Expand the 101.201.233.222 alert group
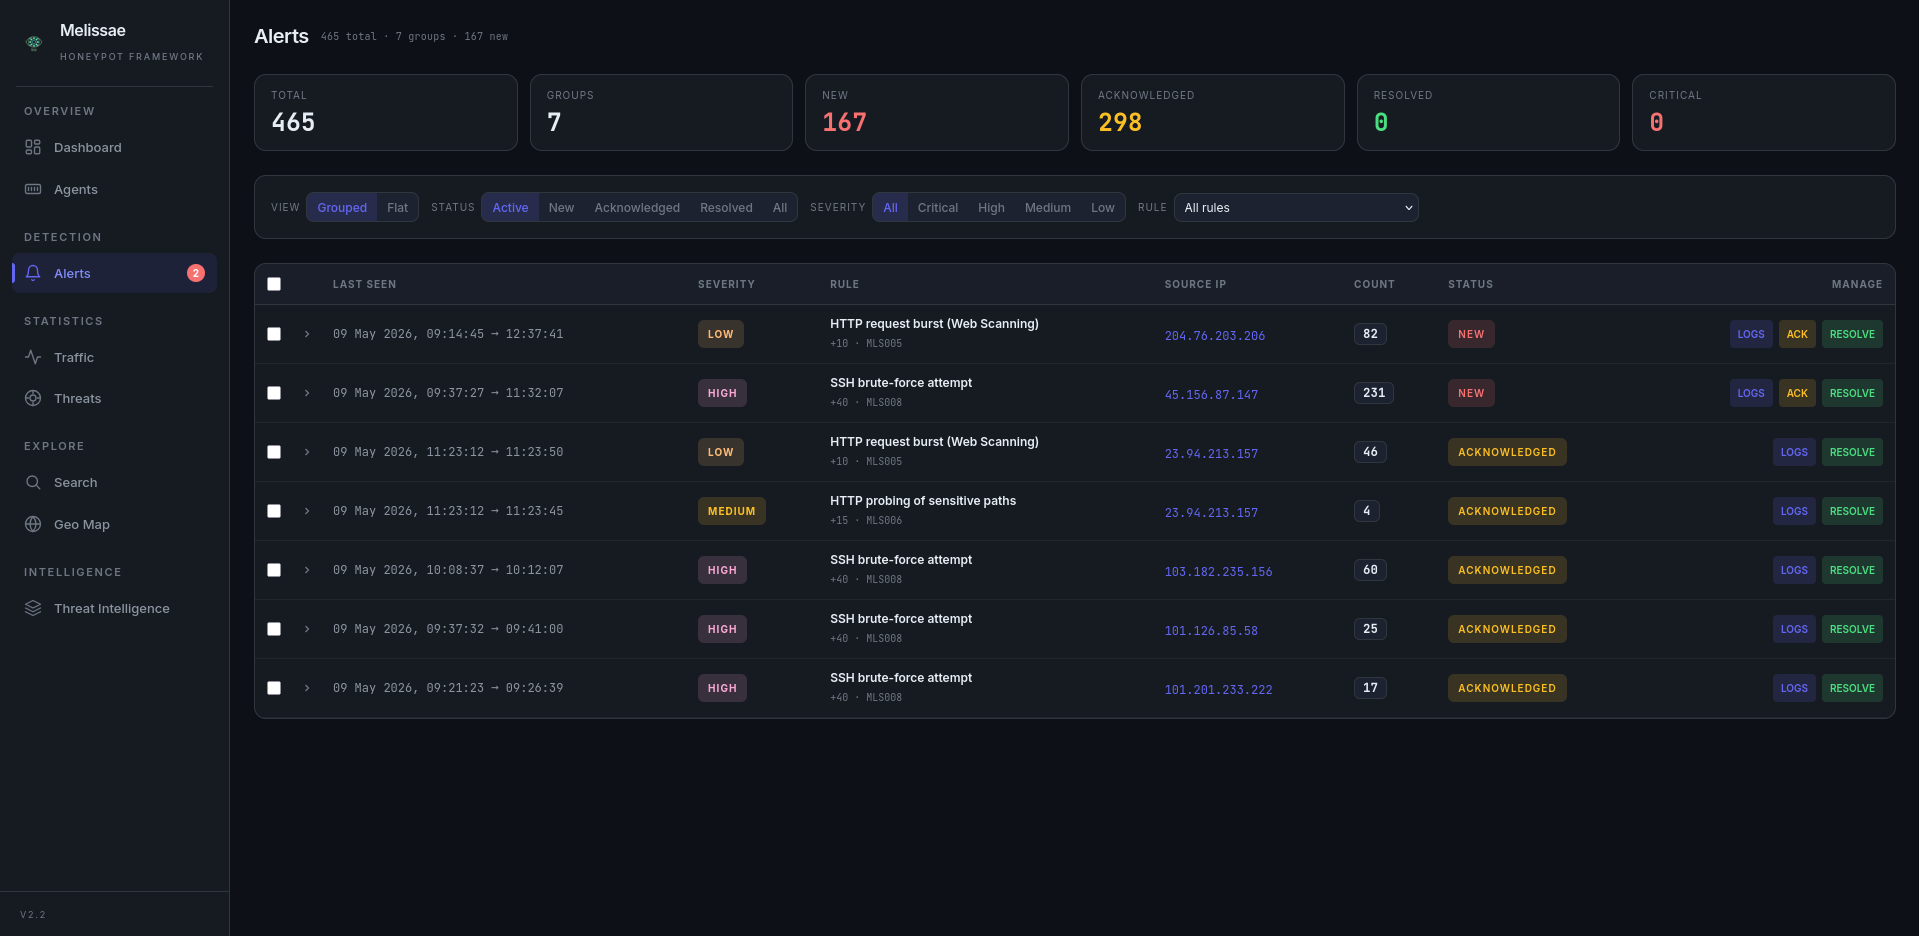This screenshot has height=936, width=1919. (307, 688)
